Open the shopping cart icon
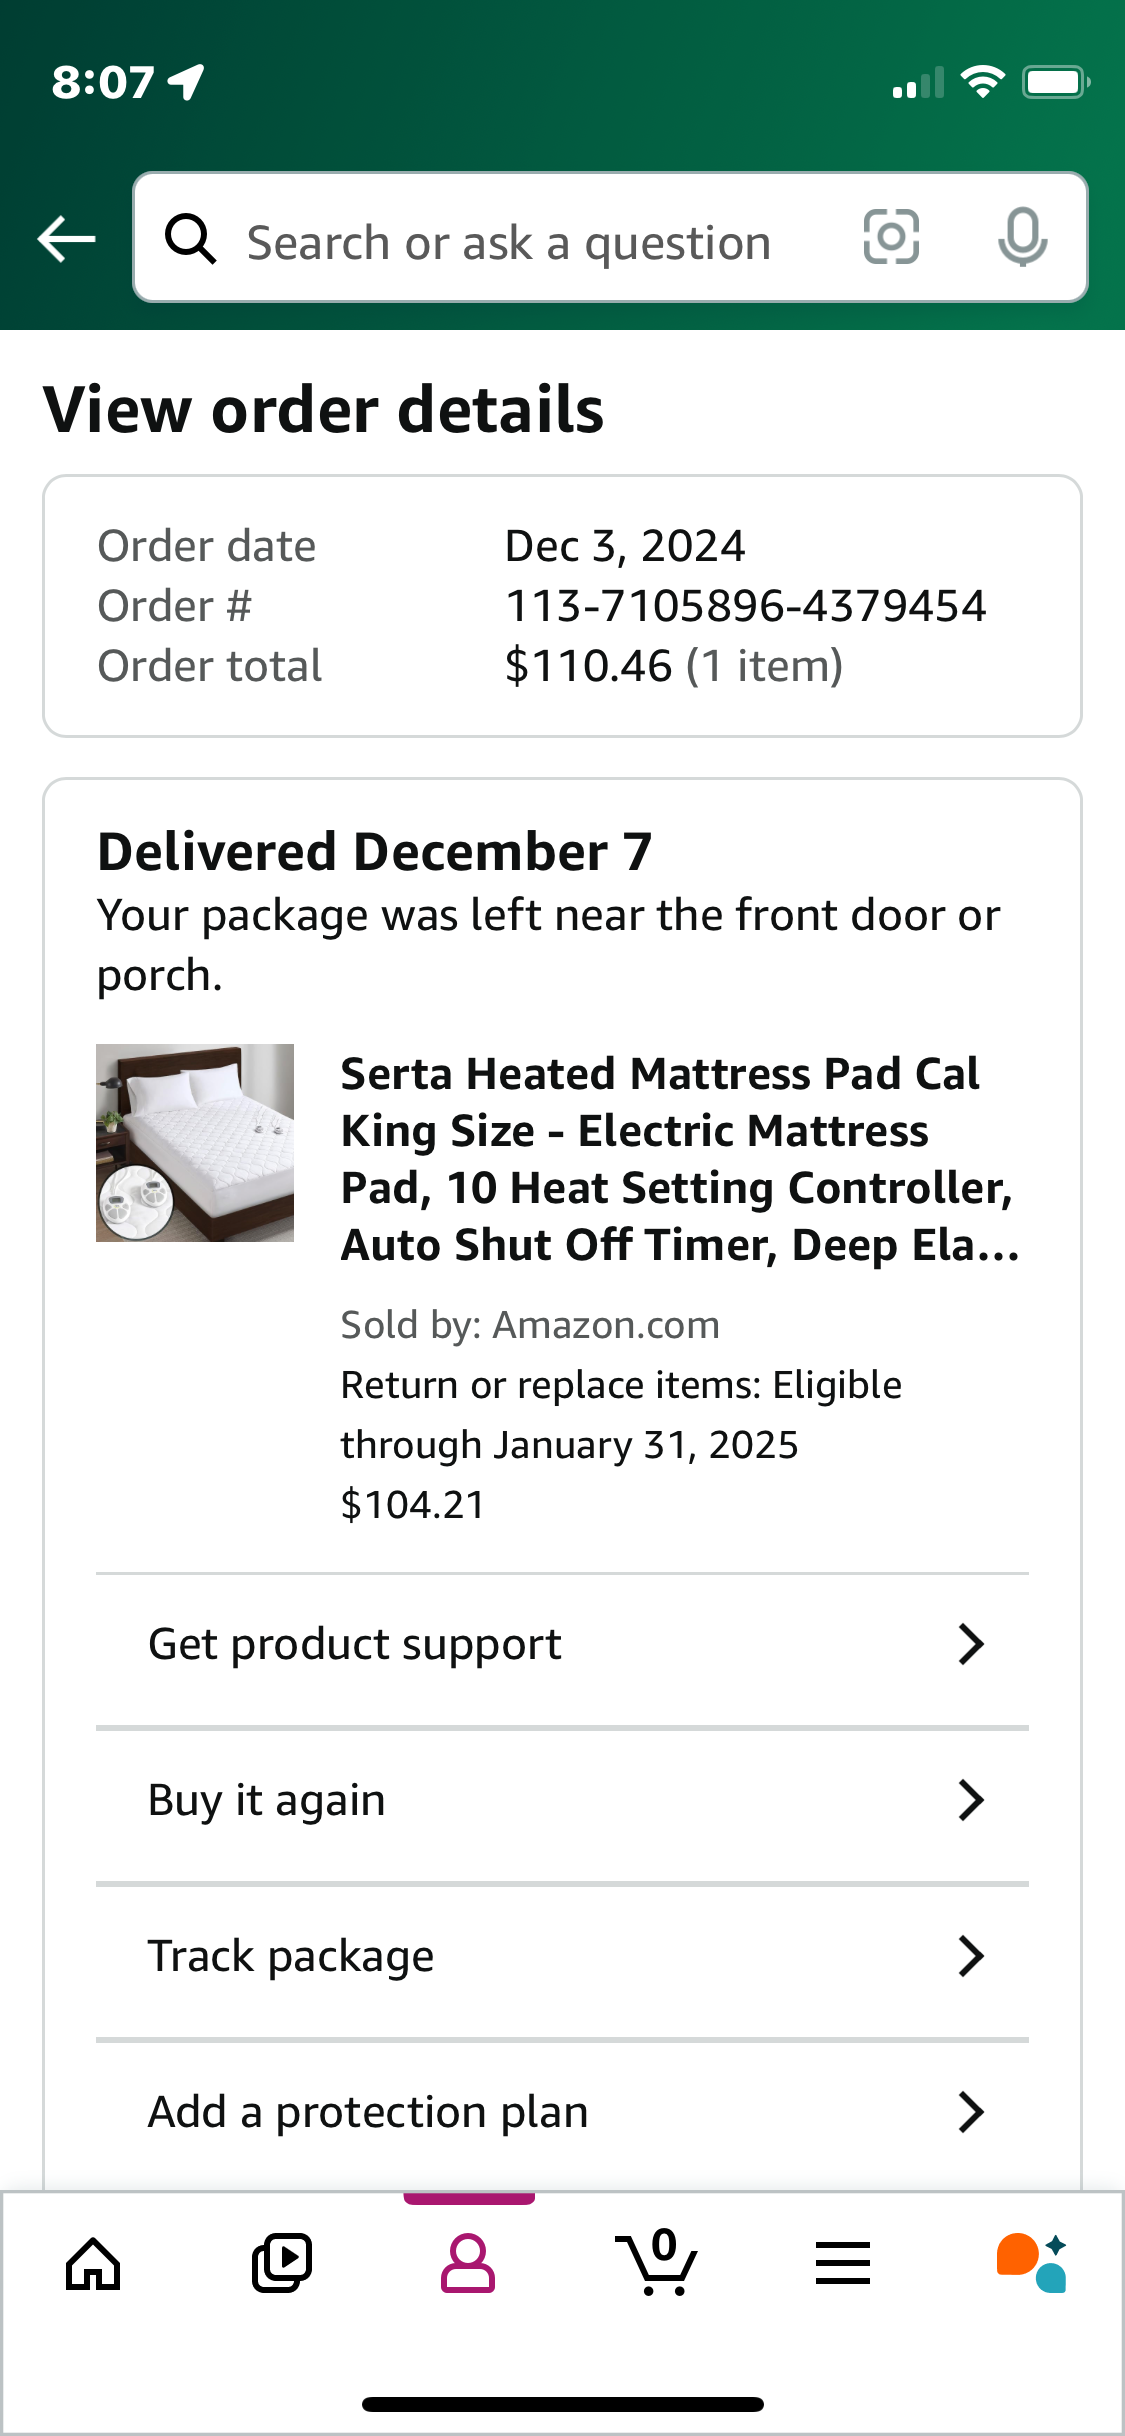The image size is (1125, 2436). click(x=656, y=2262)
